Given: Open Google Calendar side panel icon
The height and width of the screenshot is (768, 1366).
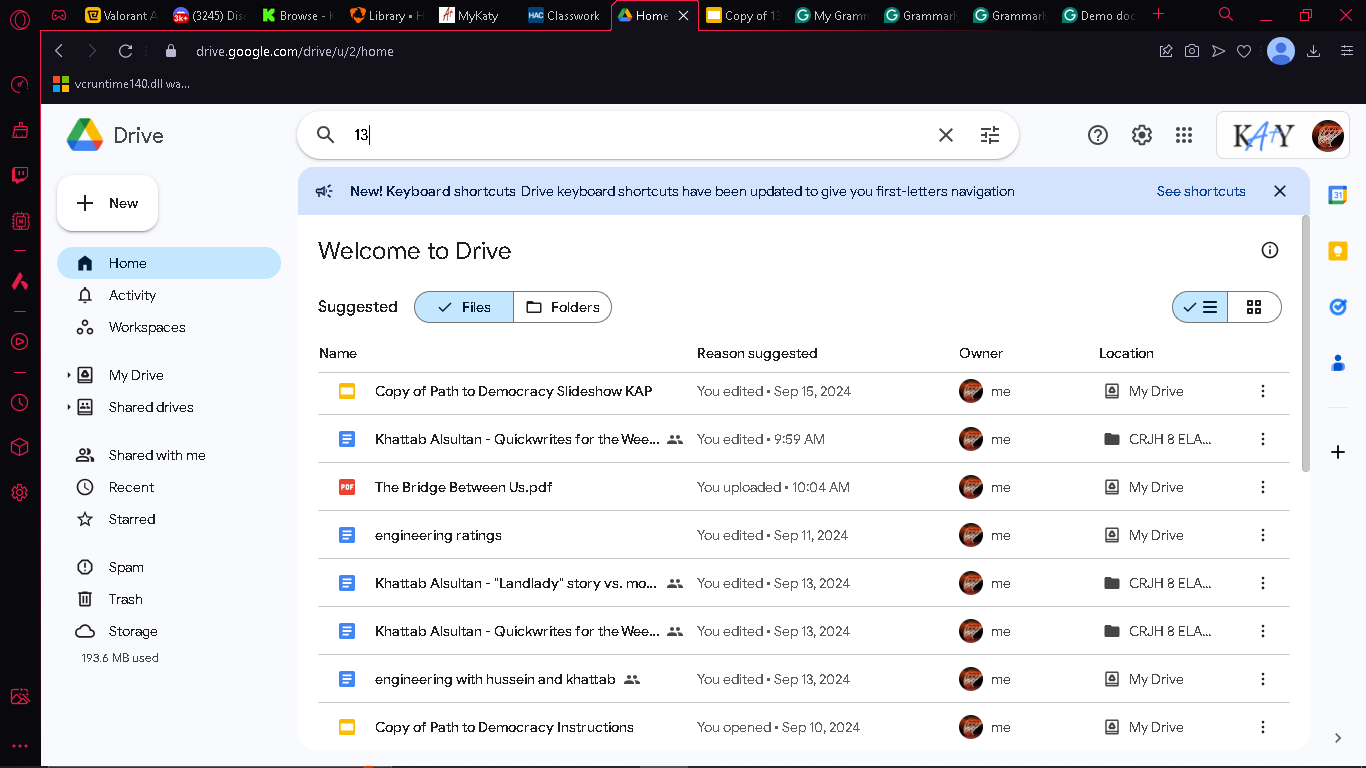Looking at the screenshot, I should [1338, 195].
